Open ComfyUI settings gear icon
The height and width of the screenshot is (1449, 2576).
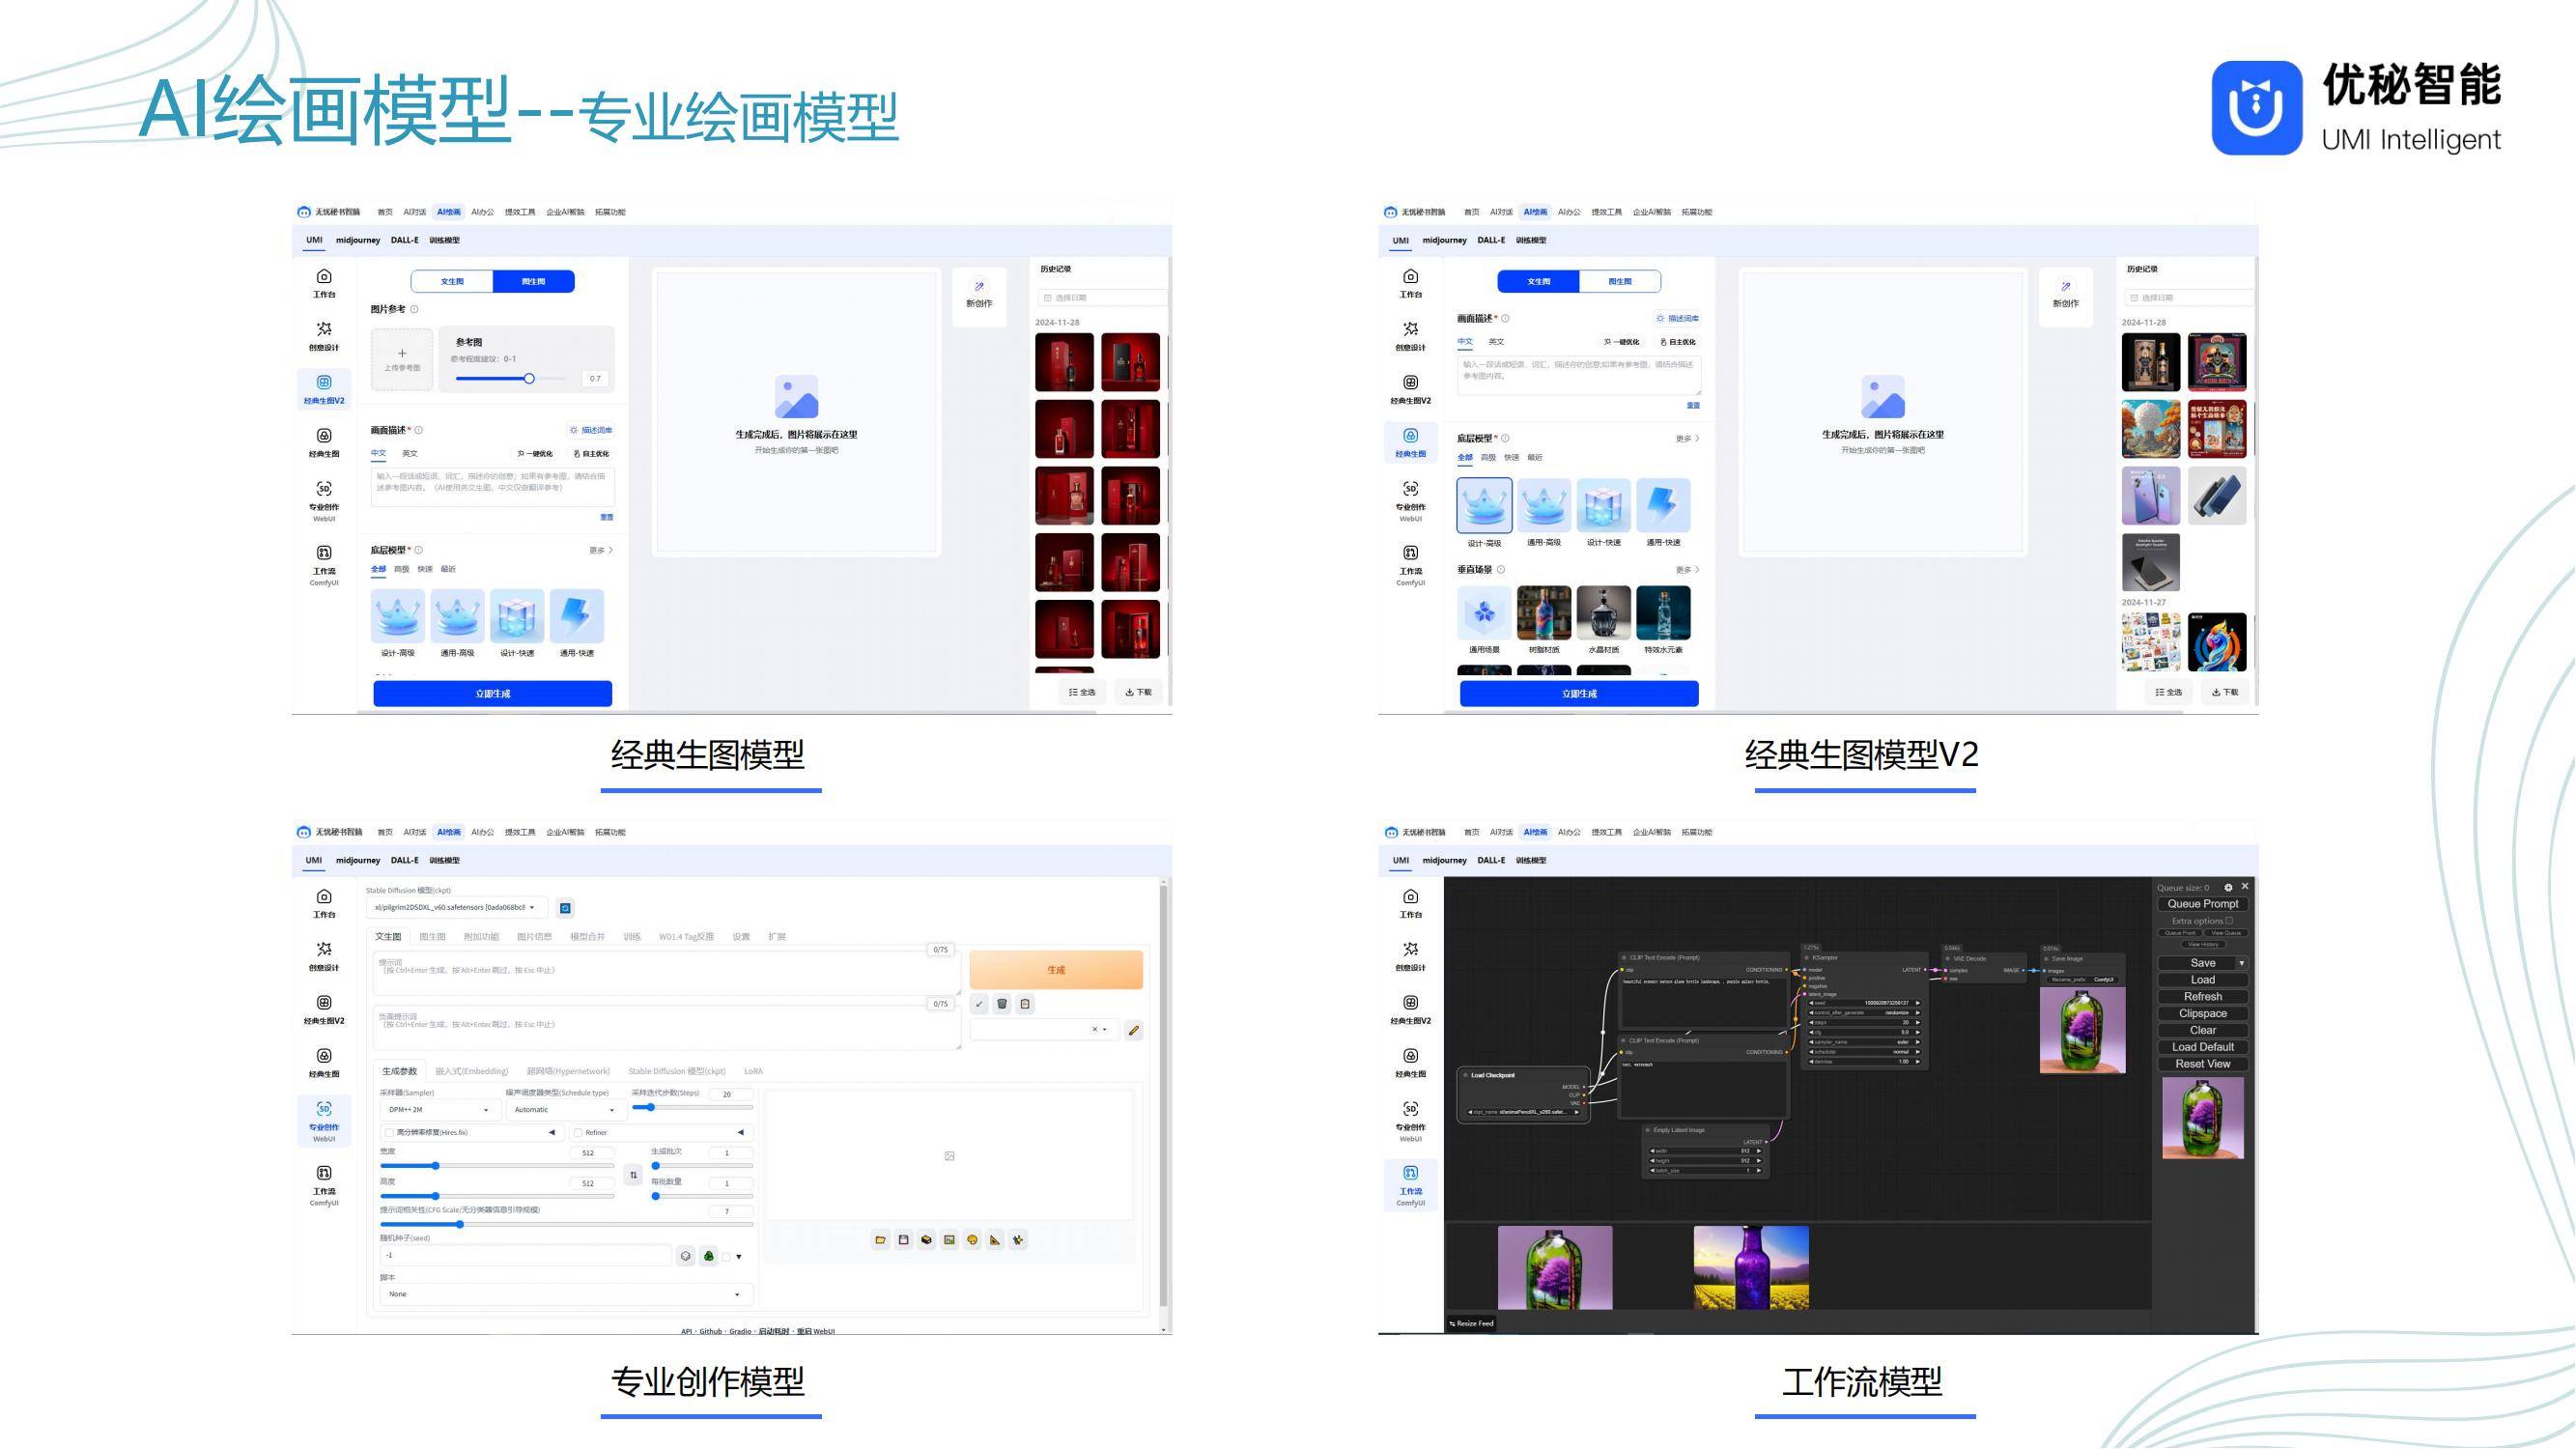tap(2228, 887)
